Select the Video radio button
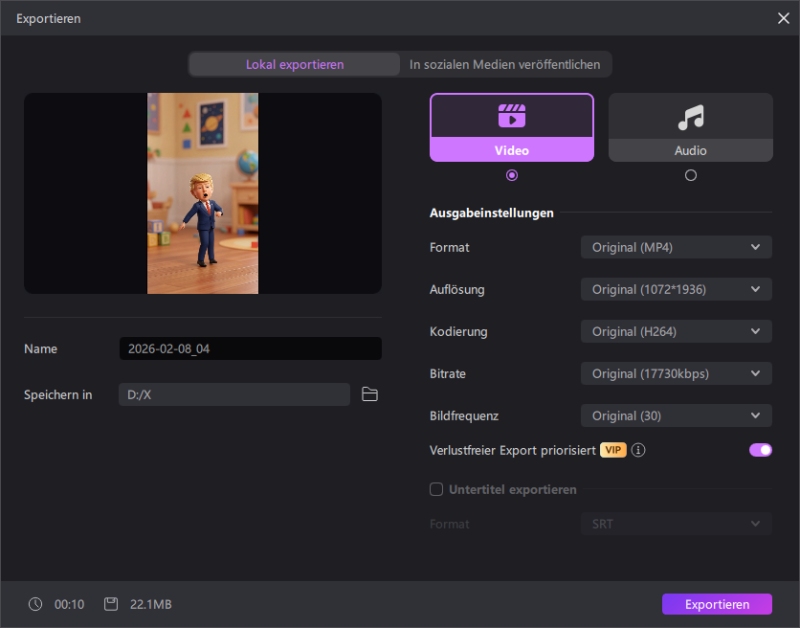 coord(512,175)
